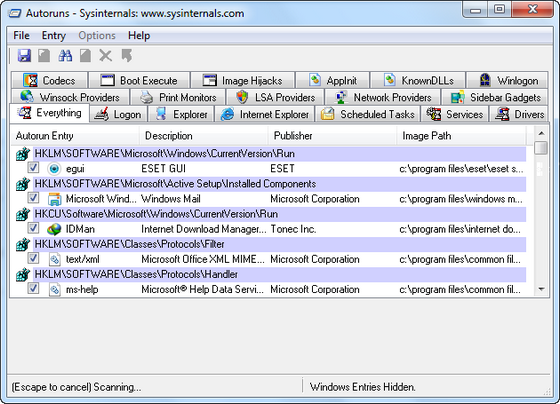Switch to the Explorer tab

181,114
